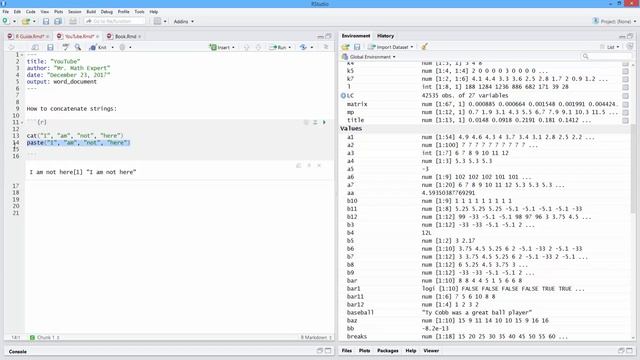The height and width of the screenshot is (360, 640).
Task: Open the document settings gear icon
Action: point(122,47)
